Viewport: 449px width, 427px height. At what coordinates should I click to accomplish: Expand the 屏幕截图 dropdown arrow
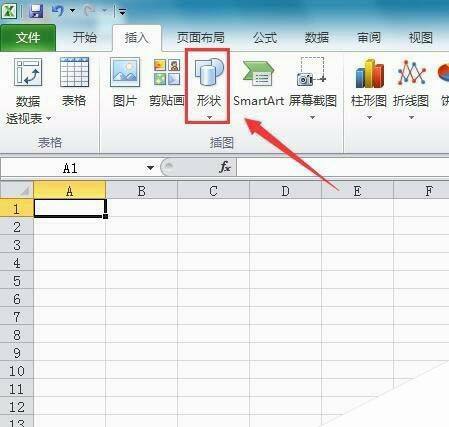point(312,117)
